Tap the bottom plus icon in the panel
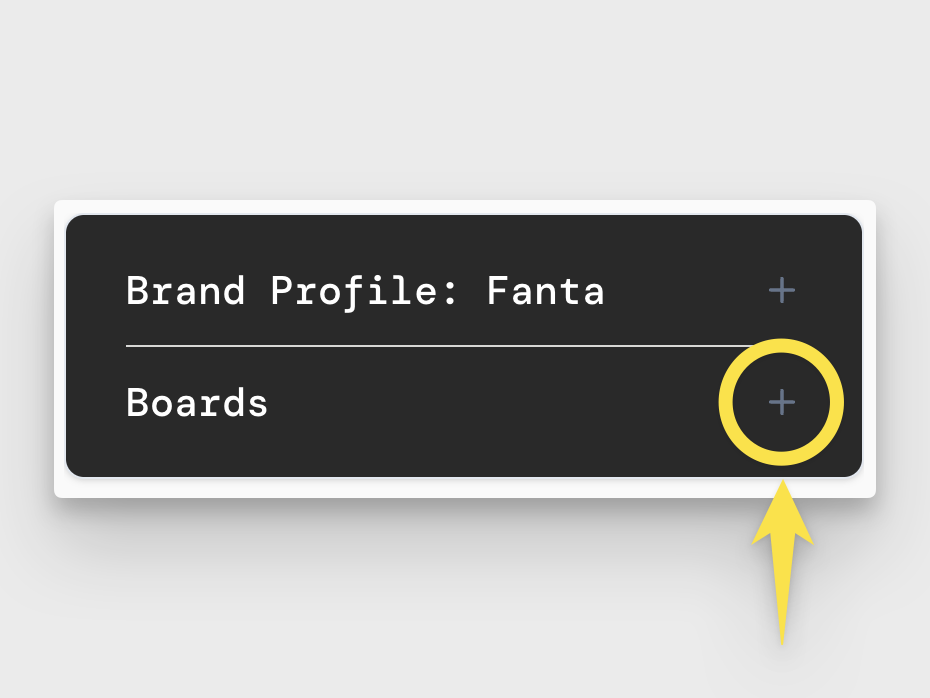Screen dimensions: 930x698 click(781, 403)
